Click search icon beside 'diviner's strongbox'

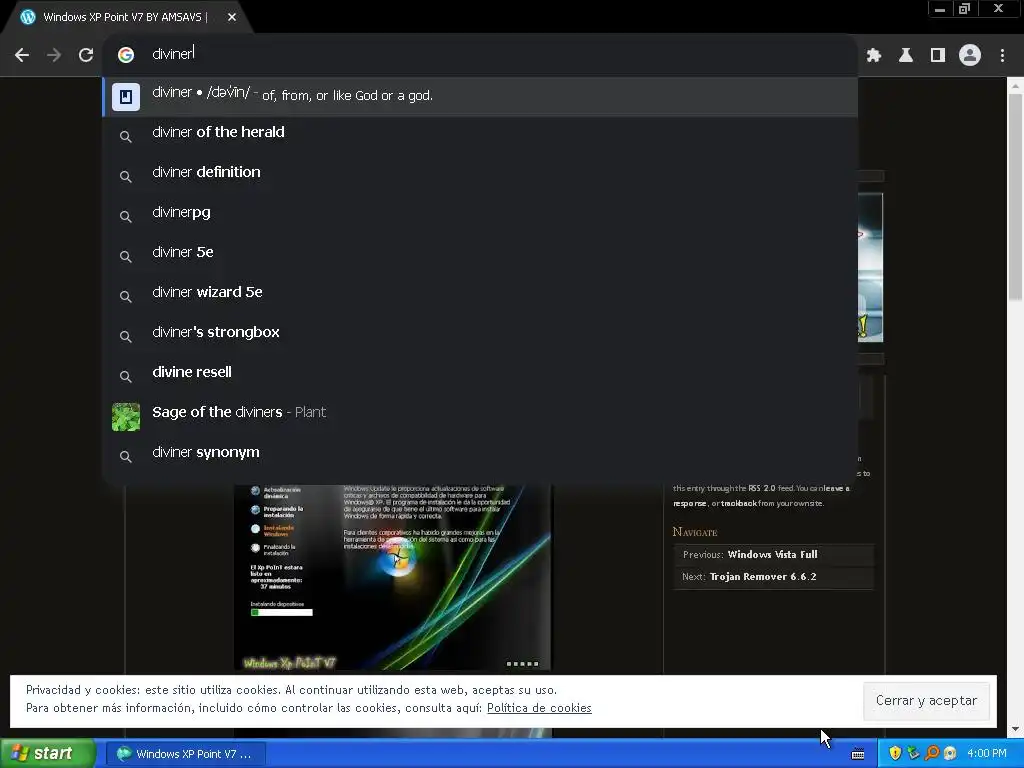126,337
